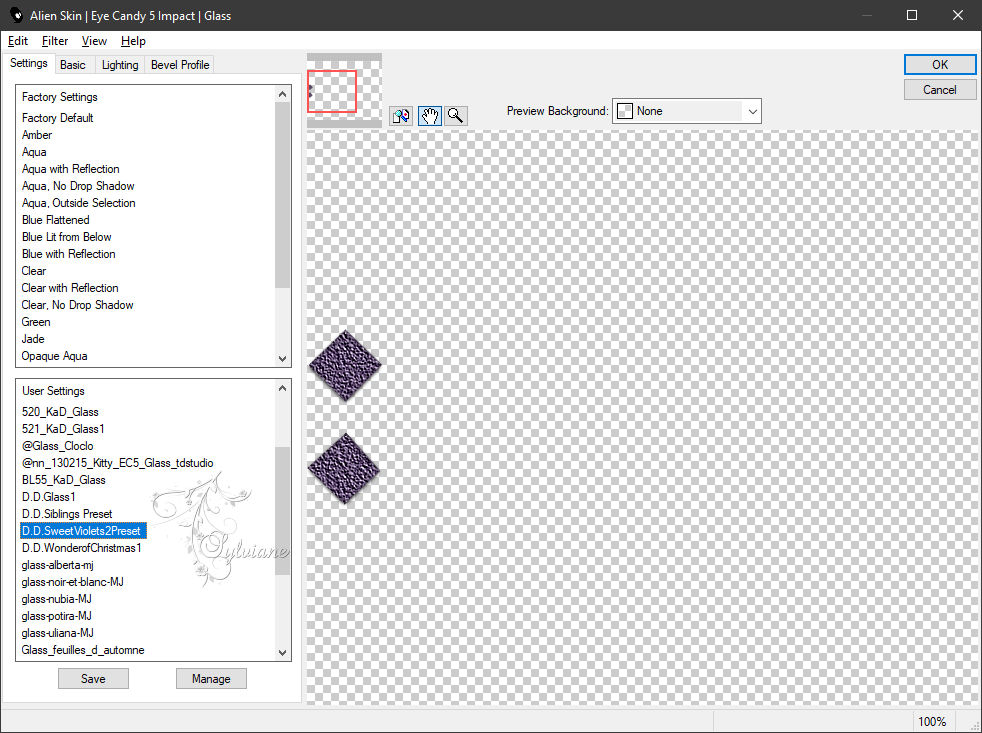Select 520_KaD_Glass user setting
This screenshot has width=982, height=733.
[x=60, y=412]
